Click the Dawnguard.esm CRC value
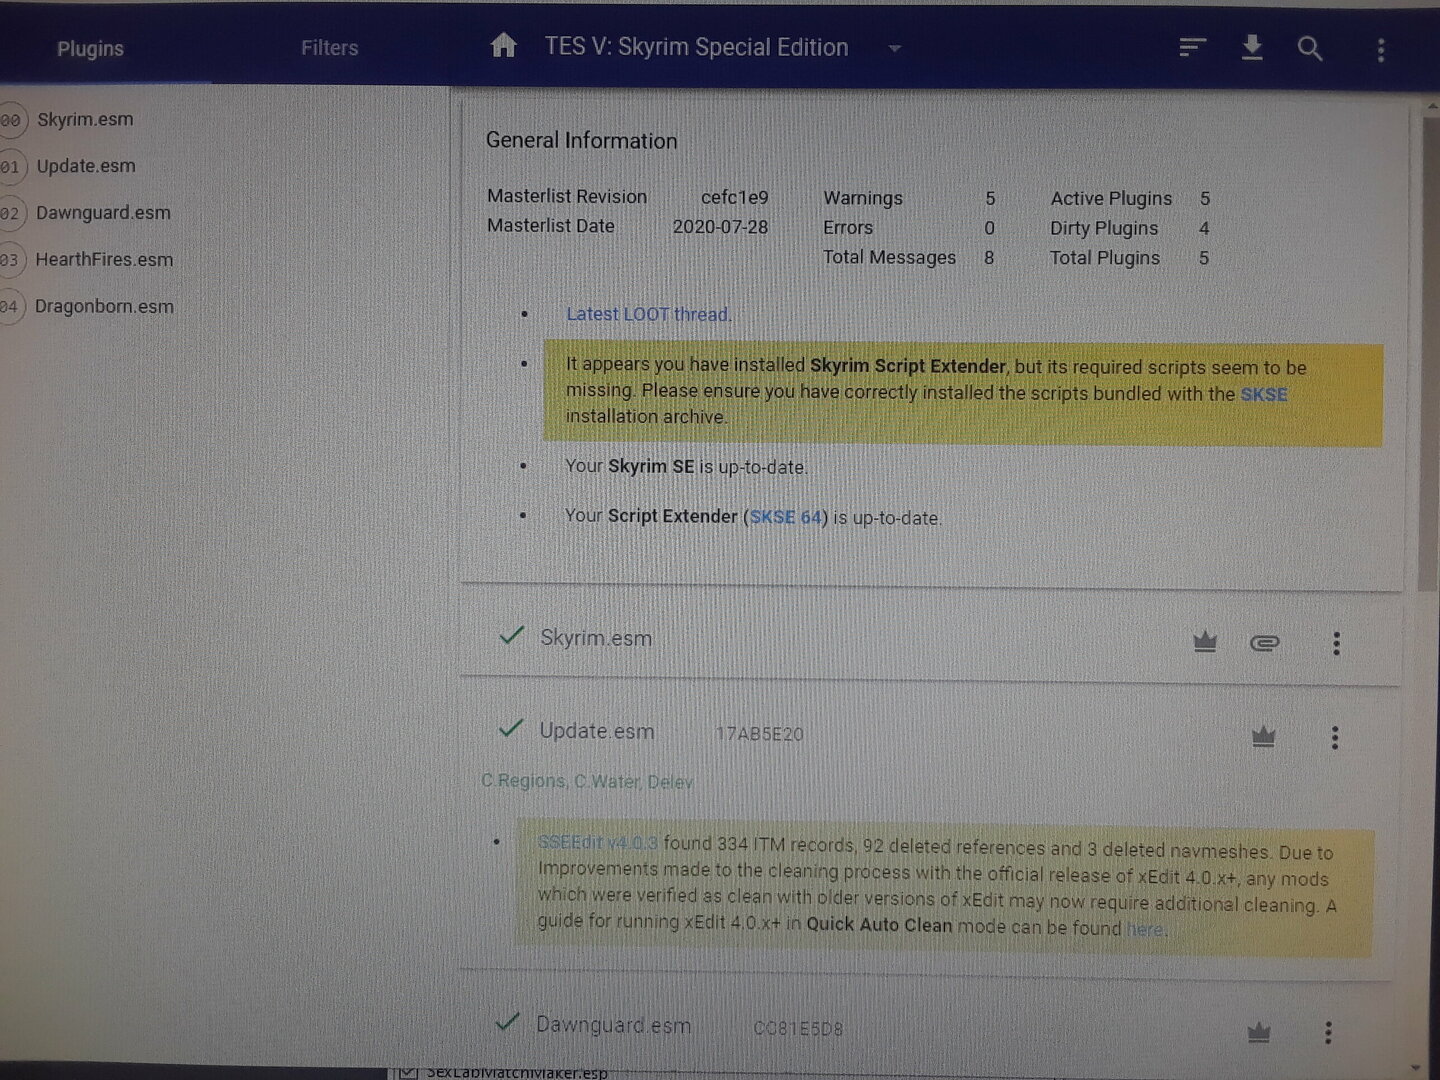 click(798, 1028)
